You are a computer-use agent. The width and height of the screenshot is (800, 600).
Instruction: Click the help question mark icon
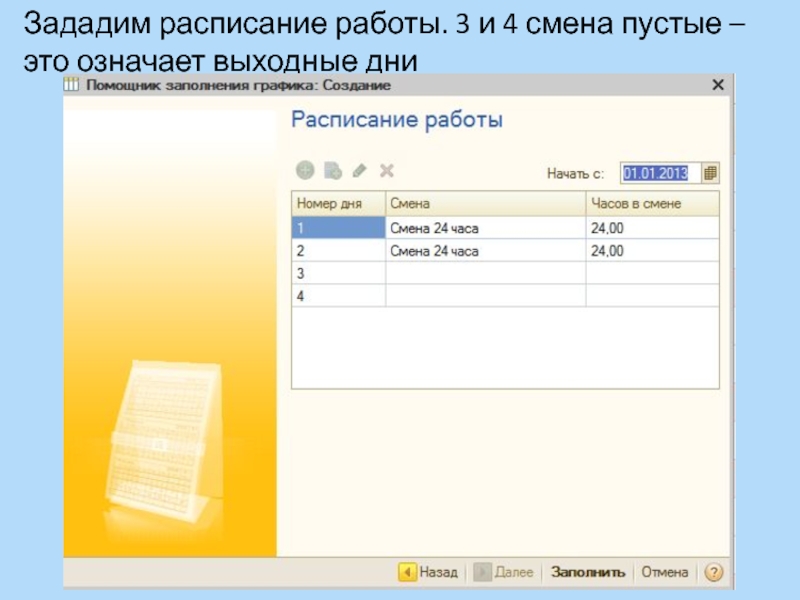pyautogui.click(x=713, y=572)
